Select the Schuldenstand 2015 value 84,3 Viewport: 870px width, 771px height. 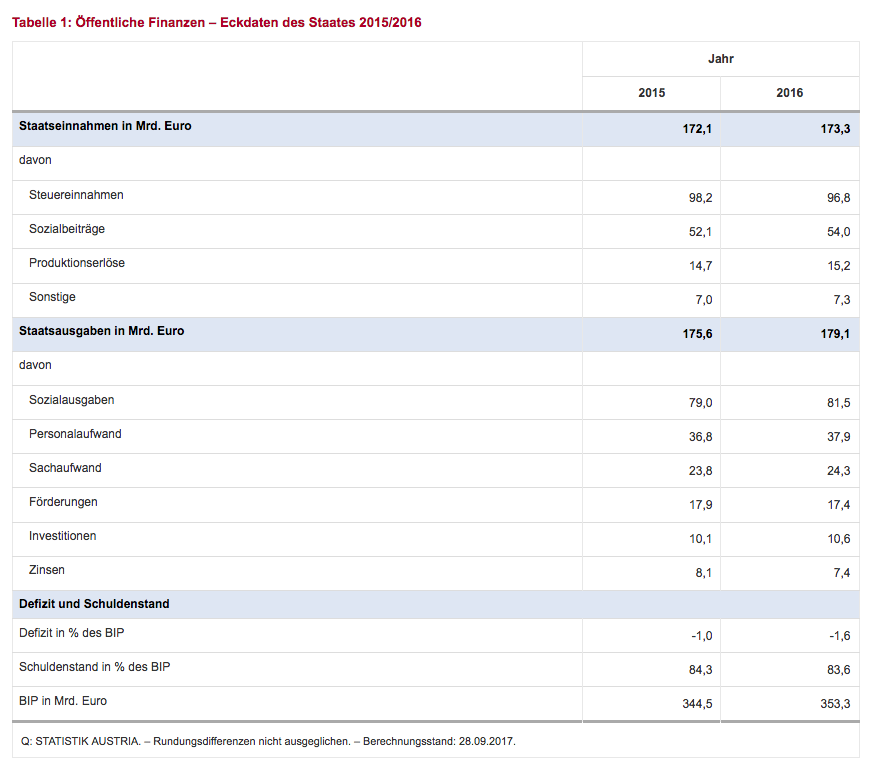700,670
